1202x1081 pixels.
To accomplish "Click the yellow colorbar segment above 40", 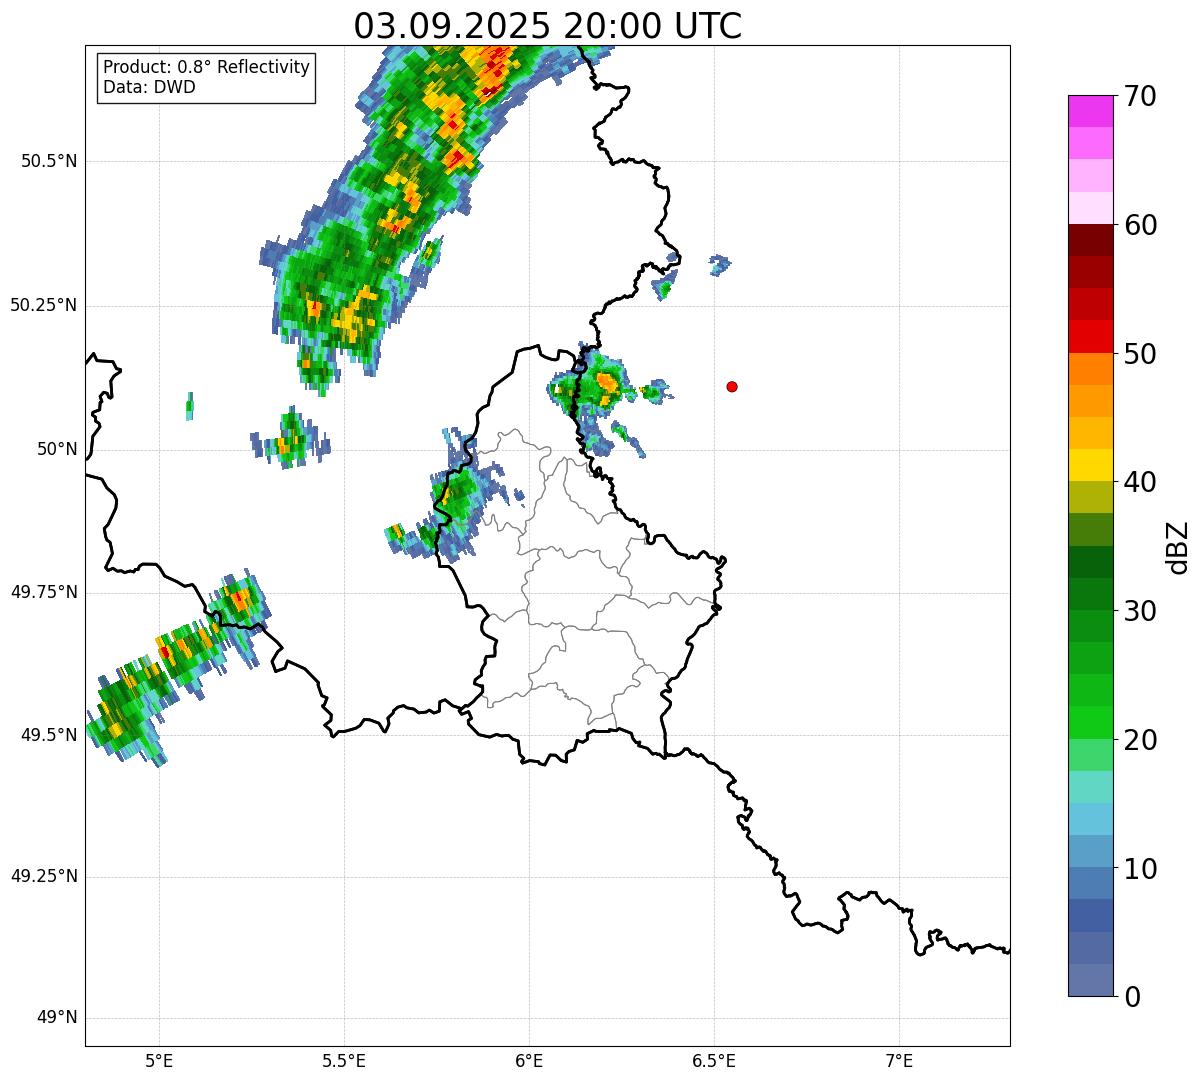I will pos(1091,465).
